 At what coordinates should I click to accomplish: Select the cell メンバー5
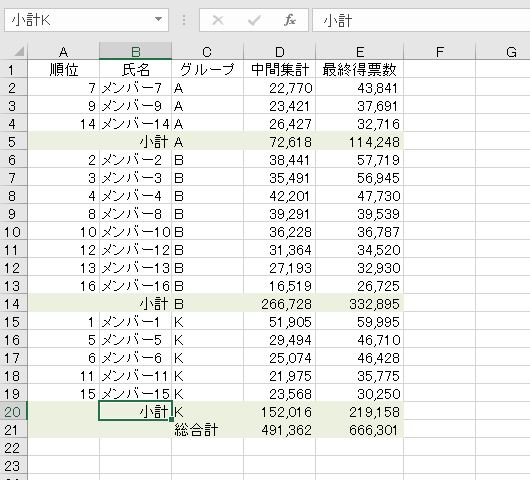(136, 340)
